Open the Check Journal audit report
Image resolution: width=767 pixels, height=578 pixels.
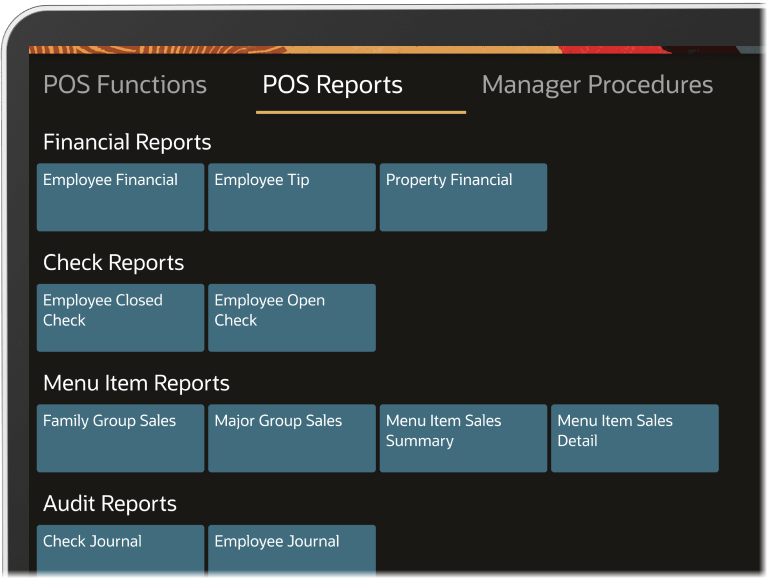click(x=120, y=549)
